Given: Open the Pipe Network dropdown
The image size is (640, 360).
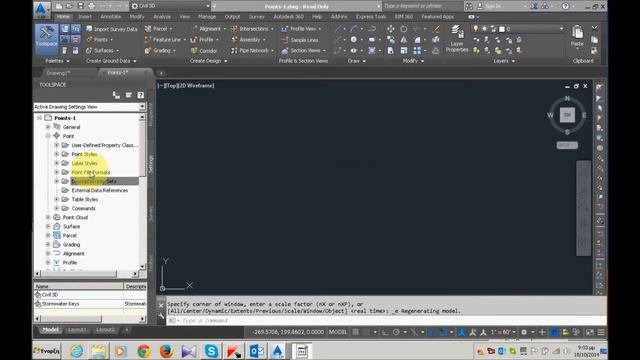Looking at the screenshot, I should click(x=252, y=50).
